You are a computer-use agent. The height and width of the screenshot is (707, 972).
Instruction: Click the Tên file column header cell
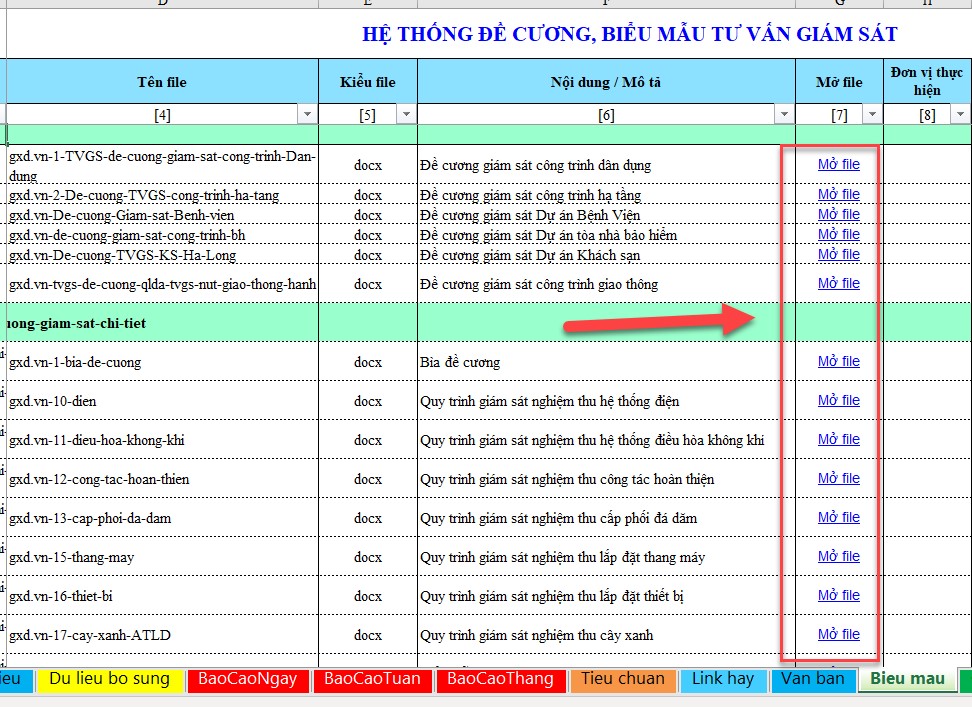161,82
